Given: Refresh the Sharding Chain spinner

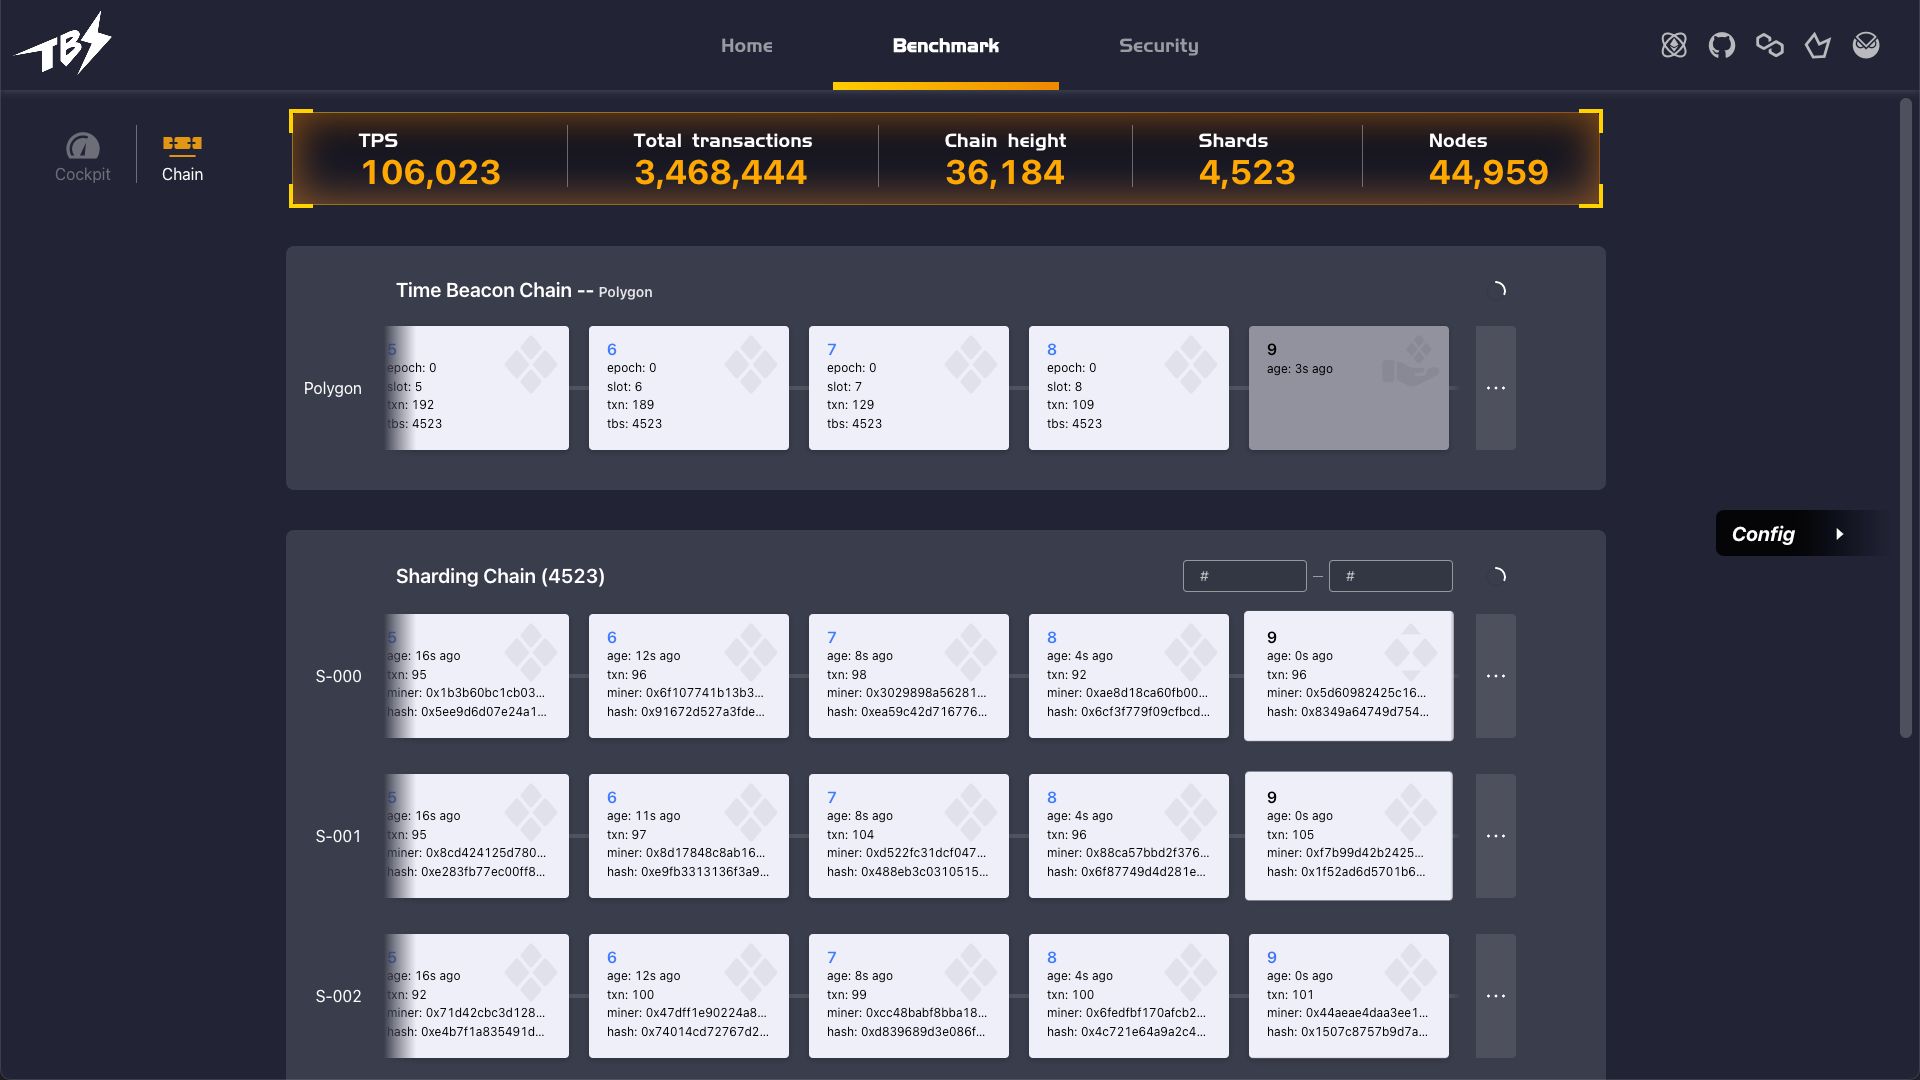Looking at the screenshot, I should tap(1497, 576).
